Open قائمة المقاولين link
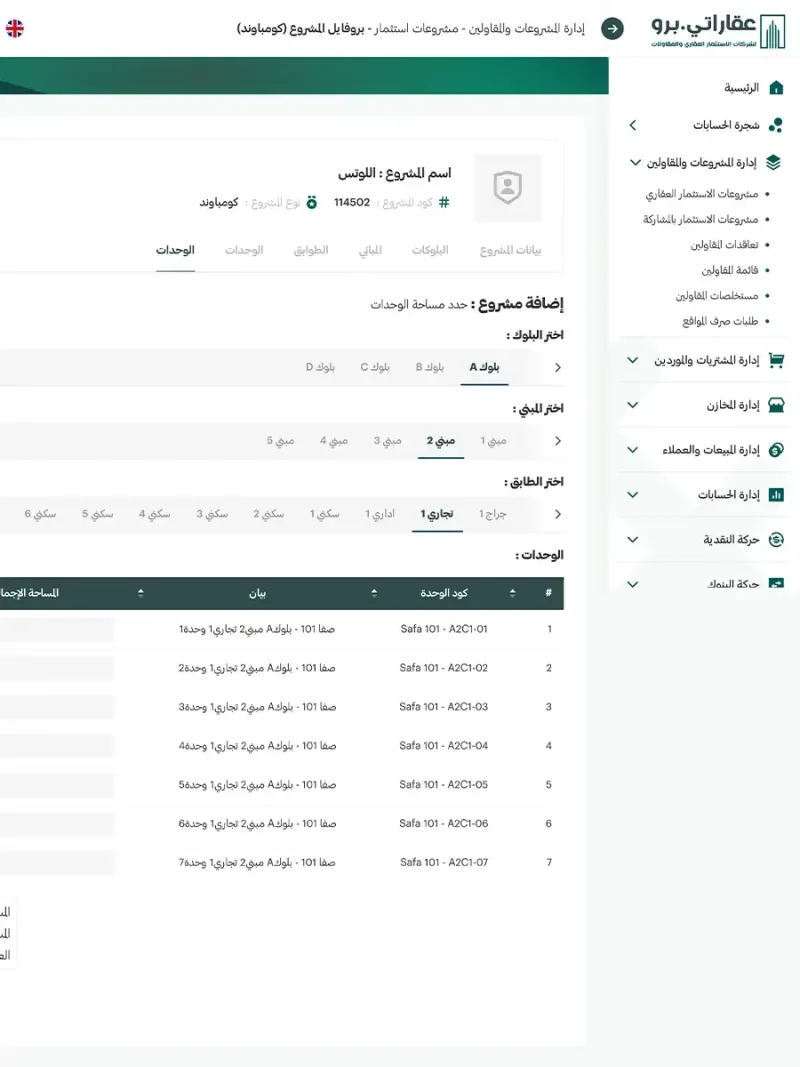The height and width of the screenshot is (1067, 800). 730,270
